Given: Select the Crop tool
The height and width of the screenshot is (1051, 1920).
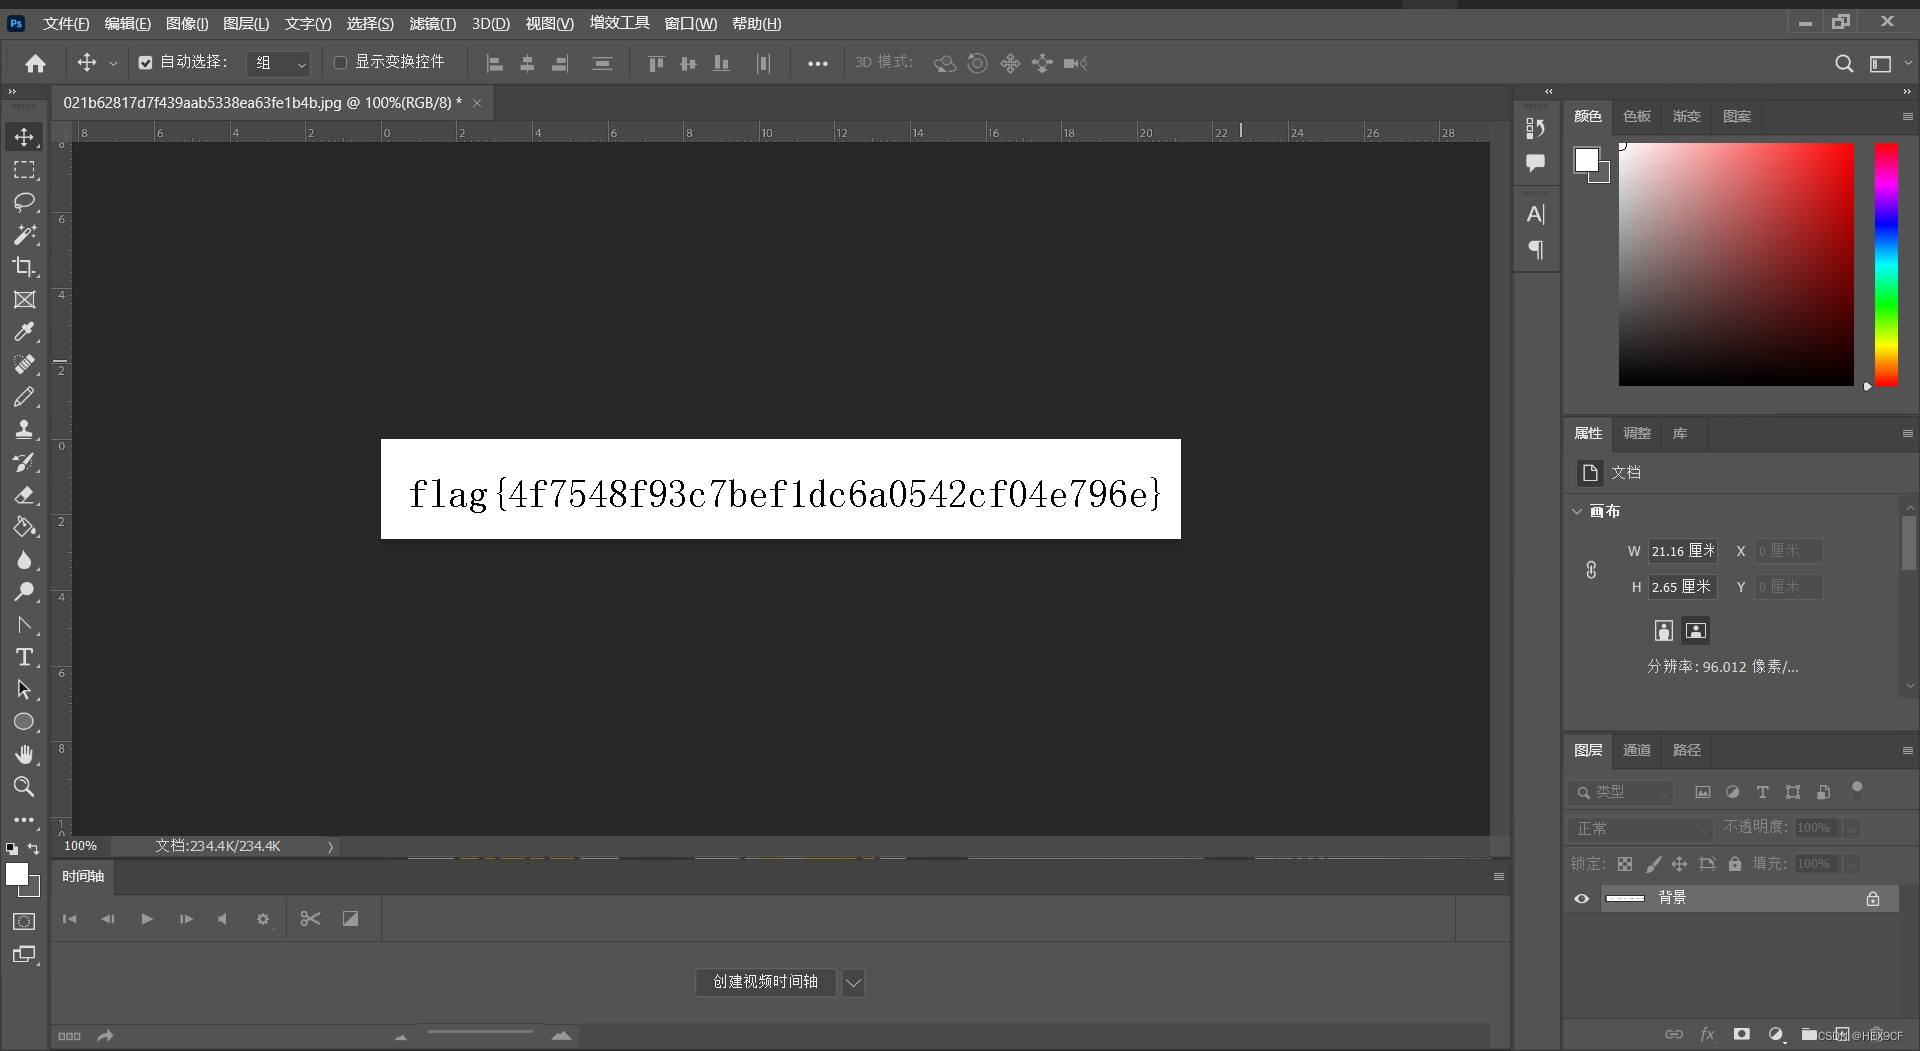Looking at the screenshot, I should click(x=24, y=267).
